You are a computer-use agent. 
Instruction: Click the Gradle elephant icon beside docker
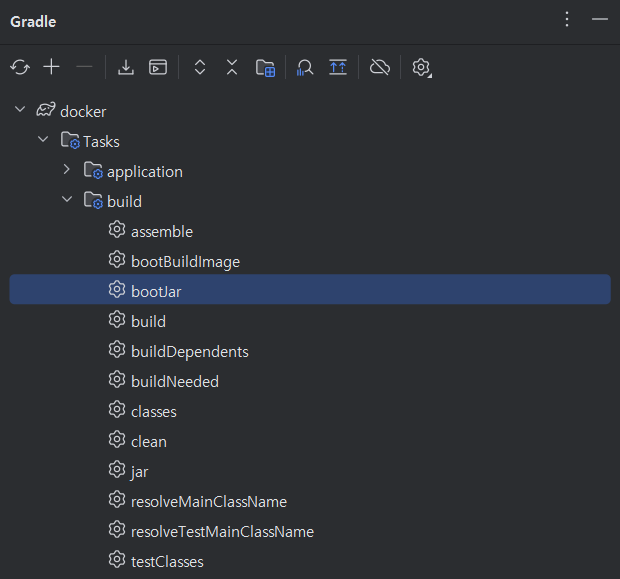click(46, 110)
